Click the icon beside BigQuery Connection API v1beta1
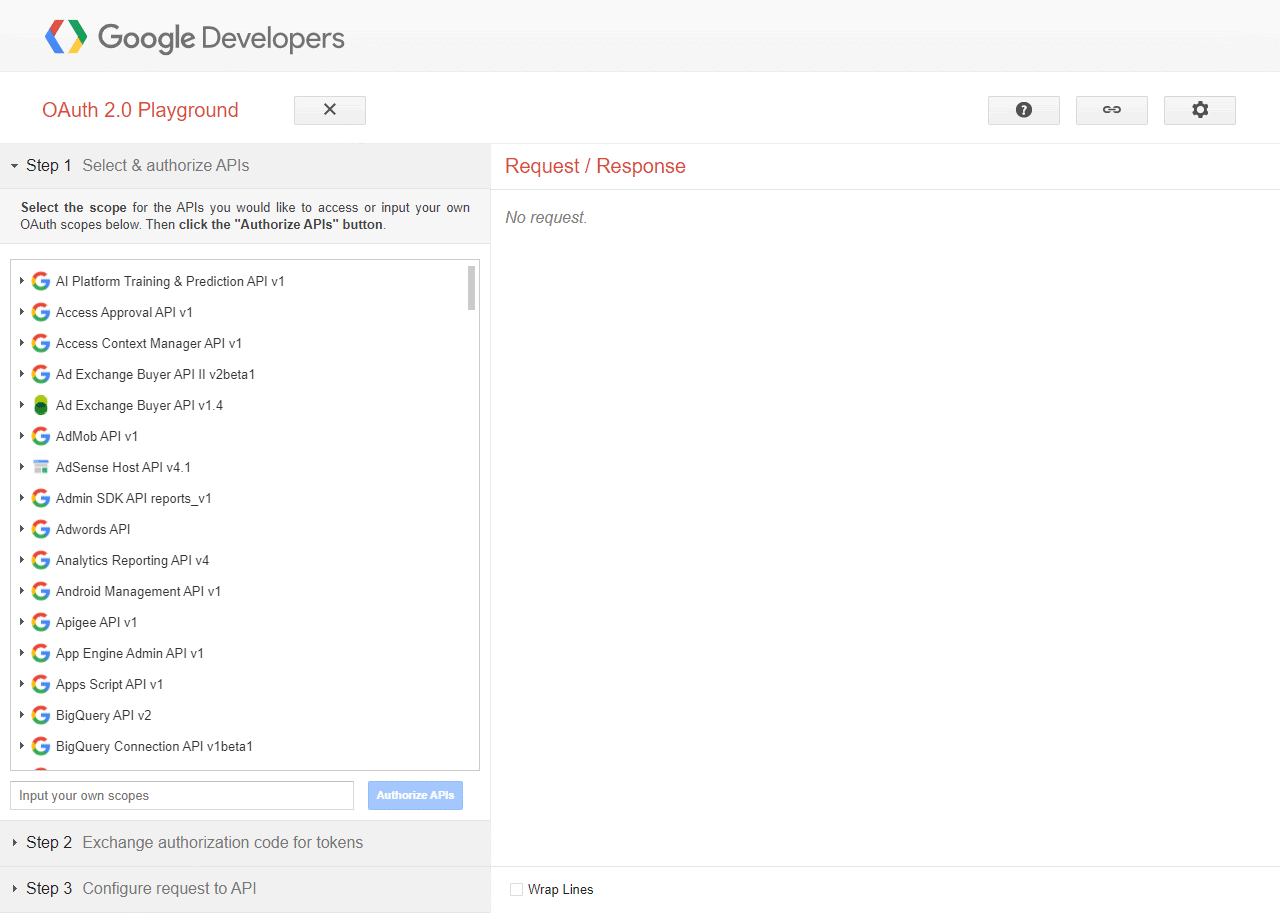1280x913 pixels. point(41,746)
